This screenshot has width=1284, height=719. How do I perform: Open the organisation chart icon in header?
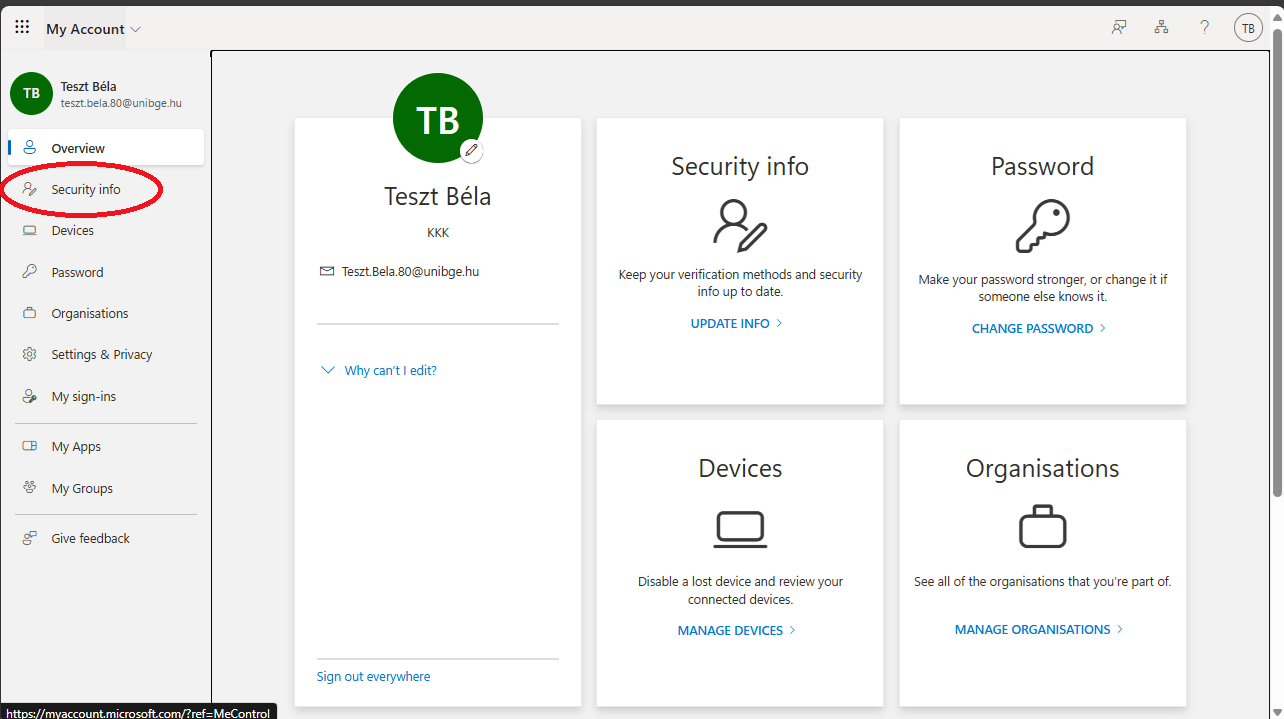[1161, 28]
